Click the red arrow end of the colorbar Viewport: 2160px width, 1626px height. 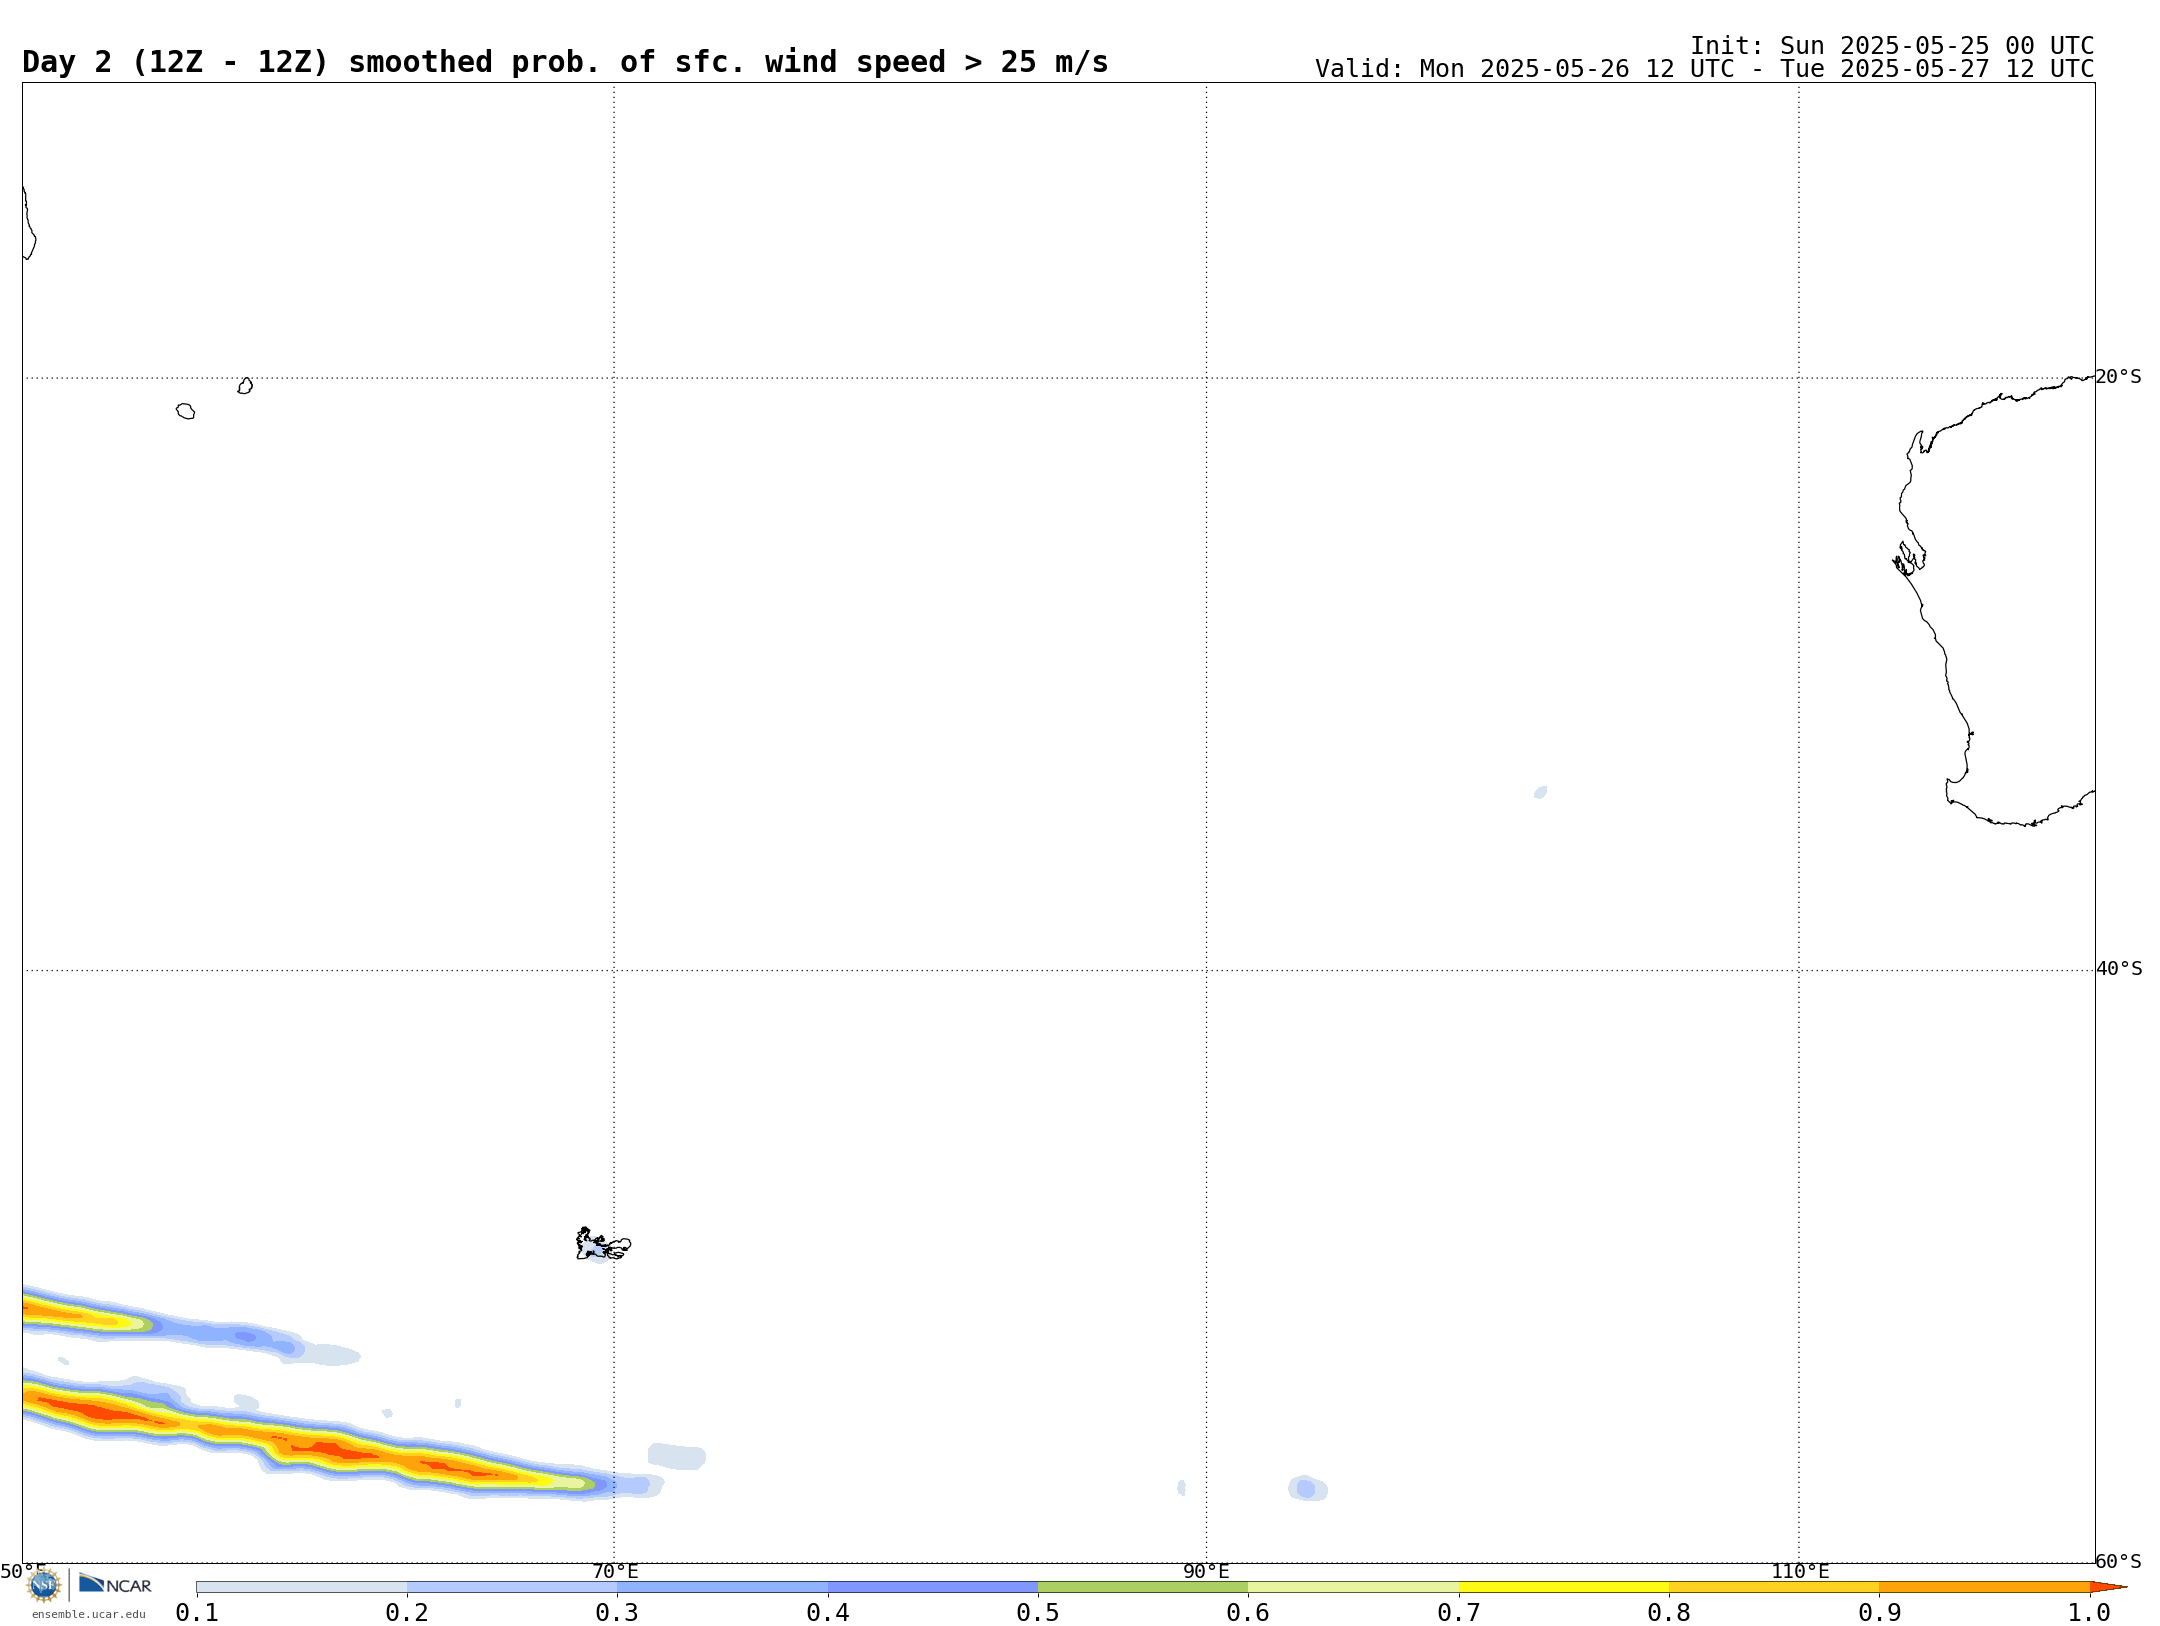click(x=2108, y=1587)
